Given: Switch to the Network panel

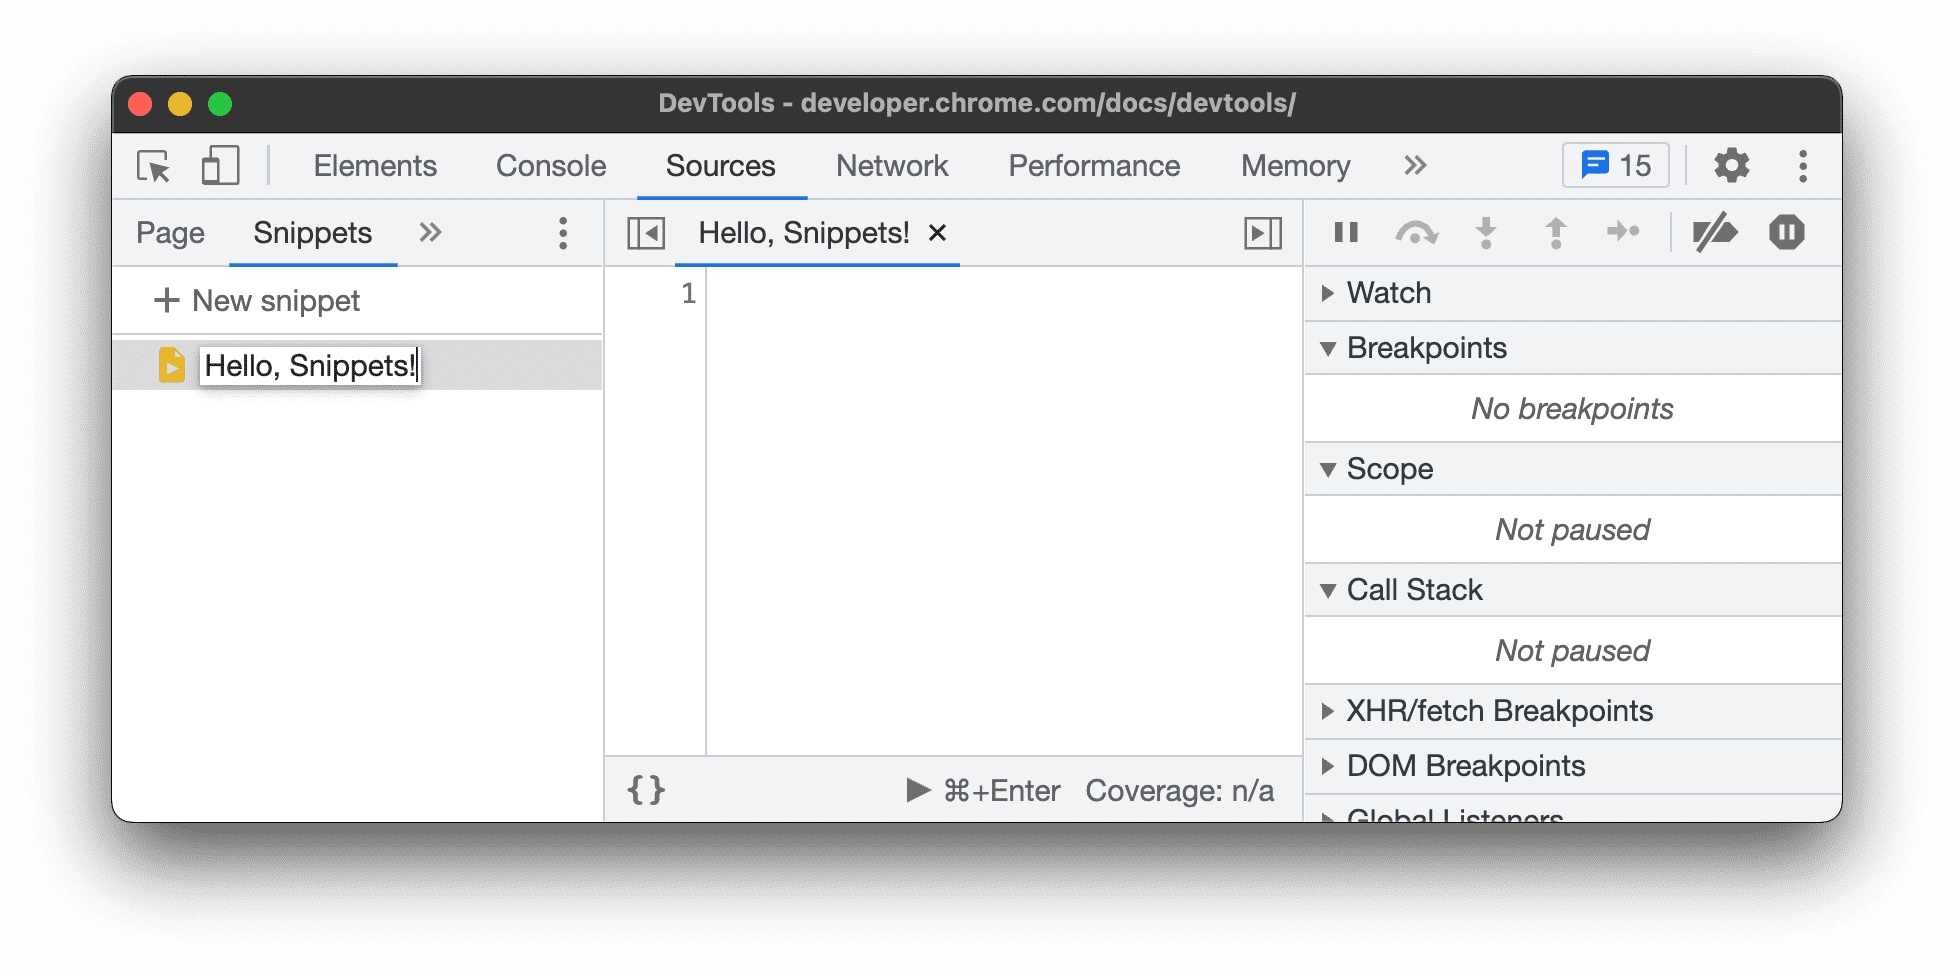Looking at the screenshot, I should (893, 166).
